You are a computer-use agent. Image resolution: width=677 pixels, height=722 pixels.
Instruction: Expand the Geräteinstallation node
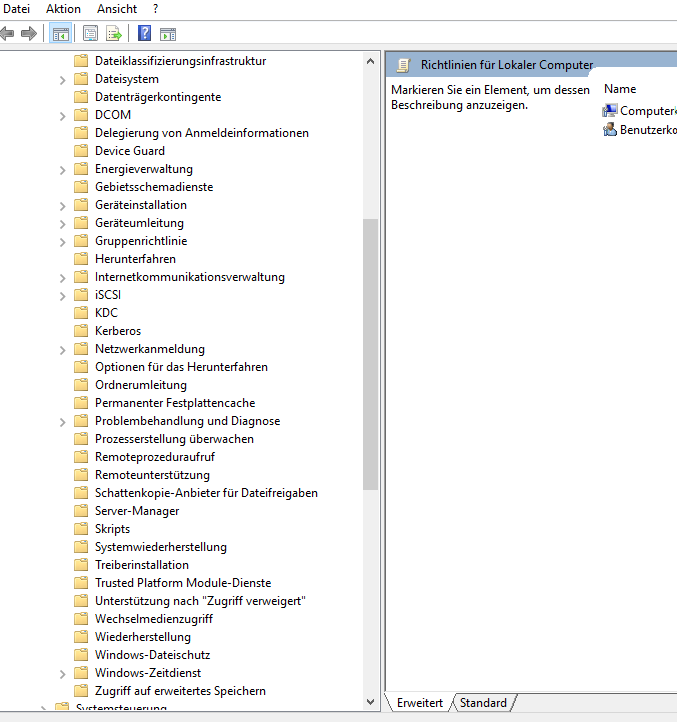[x=63, y=206]
